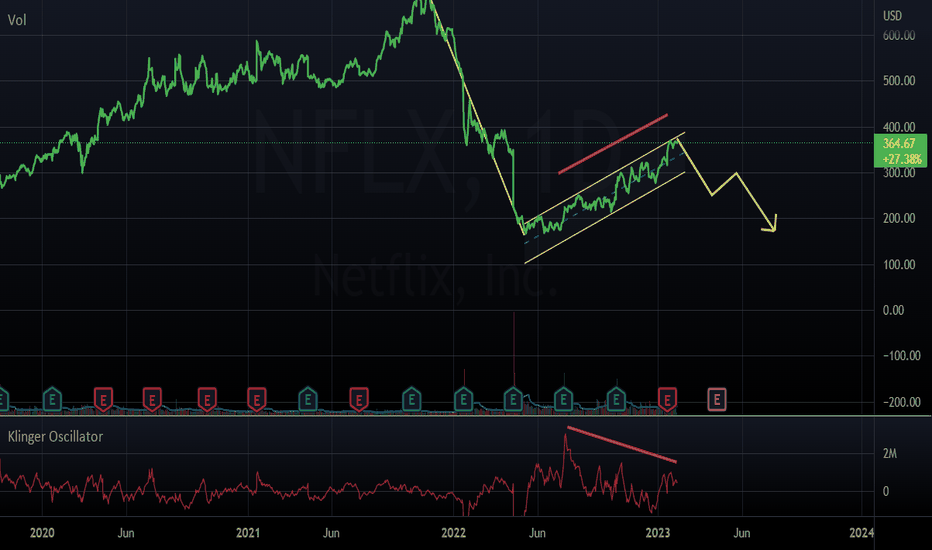Click the 200.00 price axis label
932x550 pixels.
[899, 218]
